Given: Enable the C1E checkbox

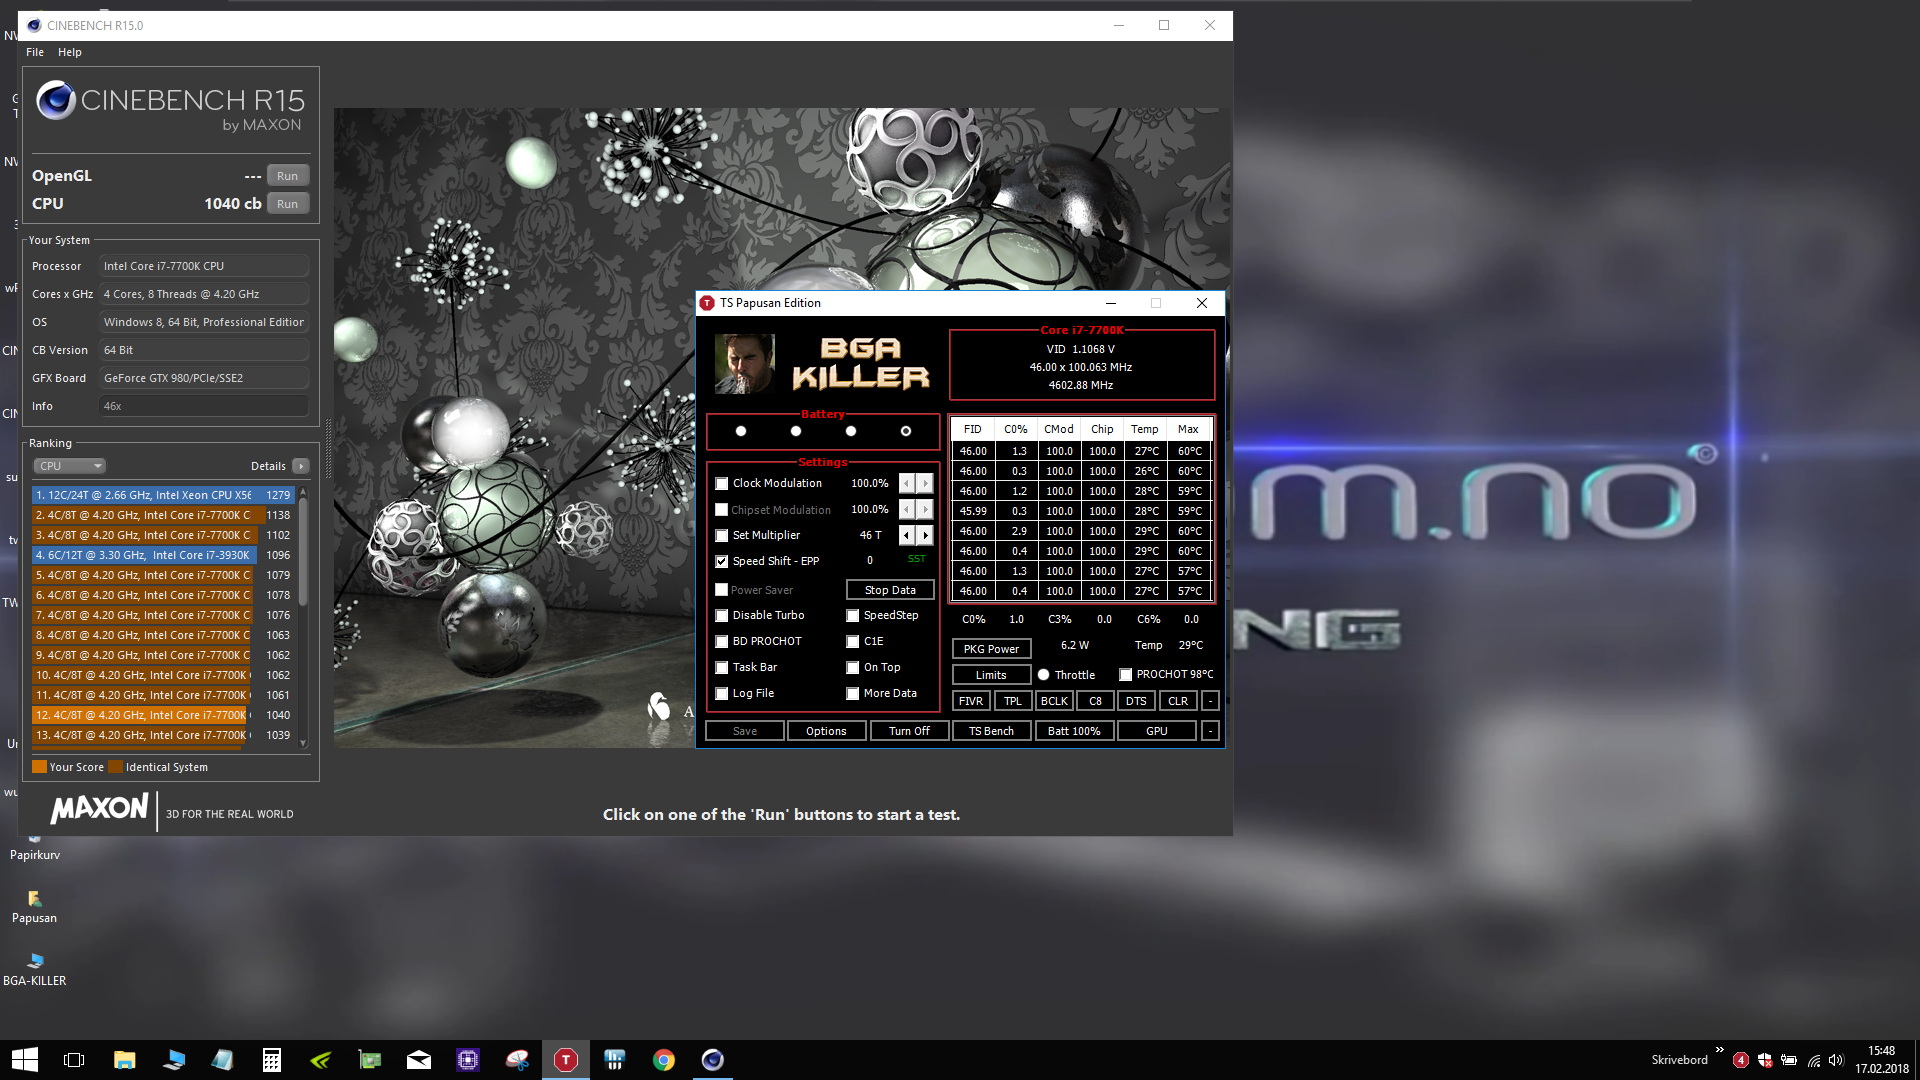Looking at the screenshot, I should pos(853,642).
